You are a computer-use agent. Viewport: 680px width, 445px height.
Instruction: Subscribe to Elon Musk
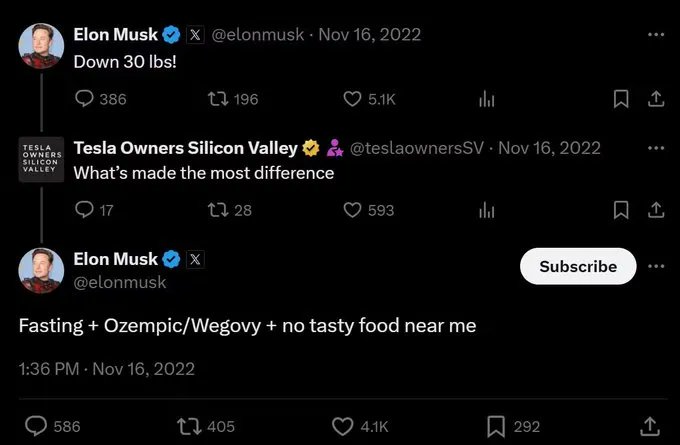(x=577, y=266)
